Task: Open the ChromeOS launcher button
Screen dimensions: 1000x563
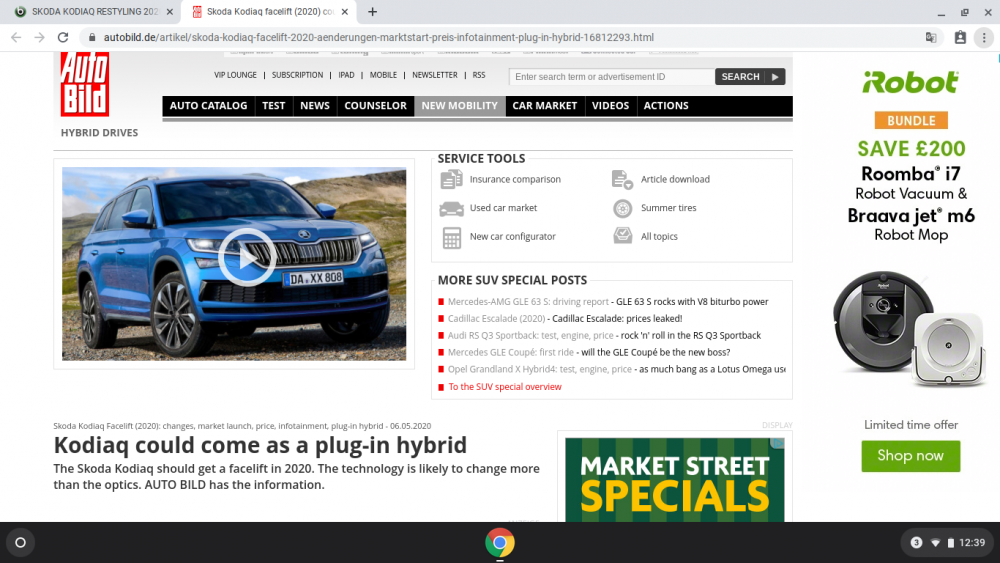Action: click(x=20, y=543)
